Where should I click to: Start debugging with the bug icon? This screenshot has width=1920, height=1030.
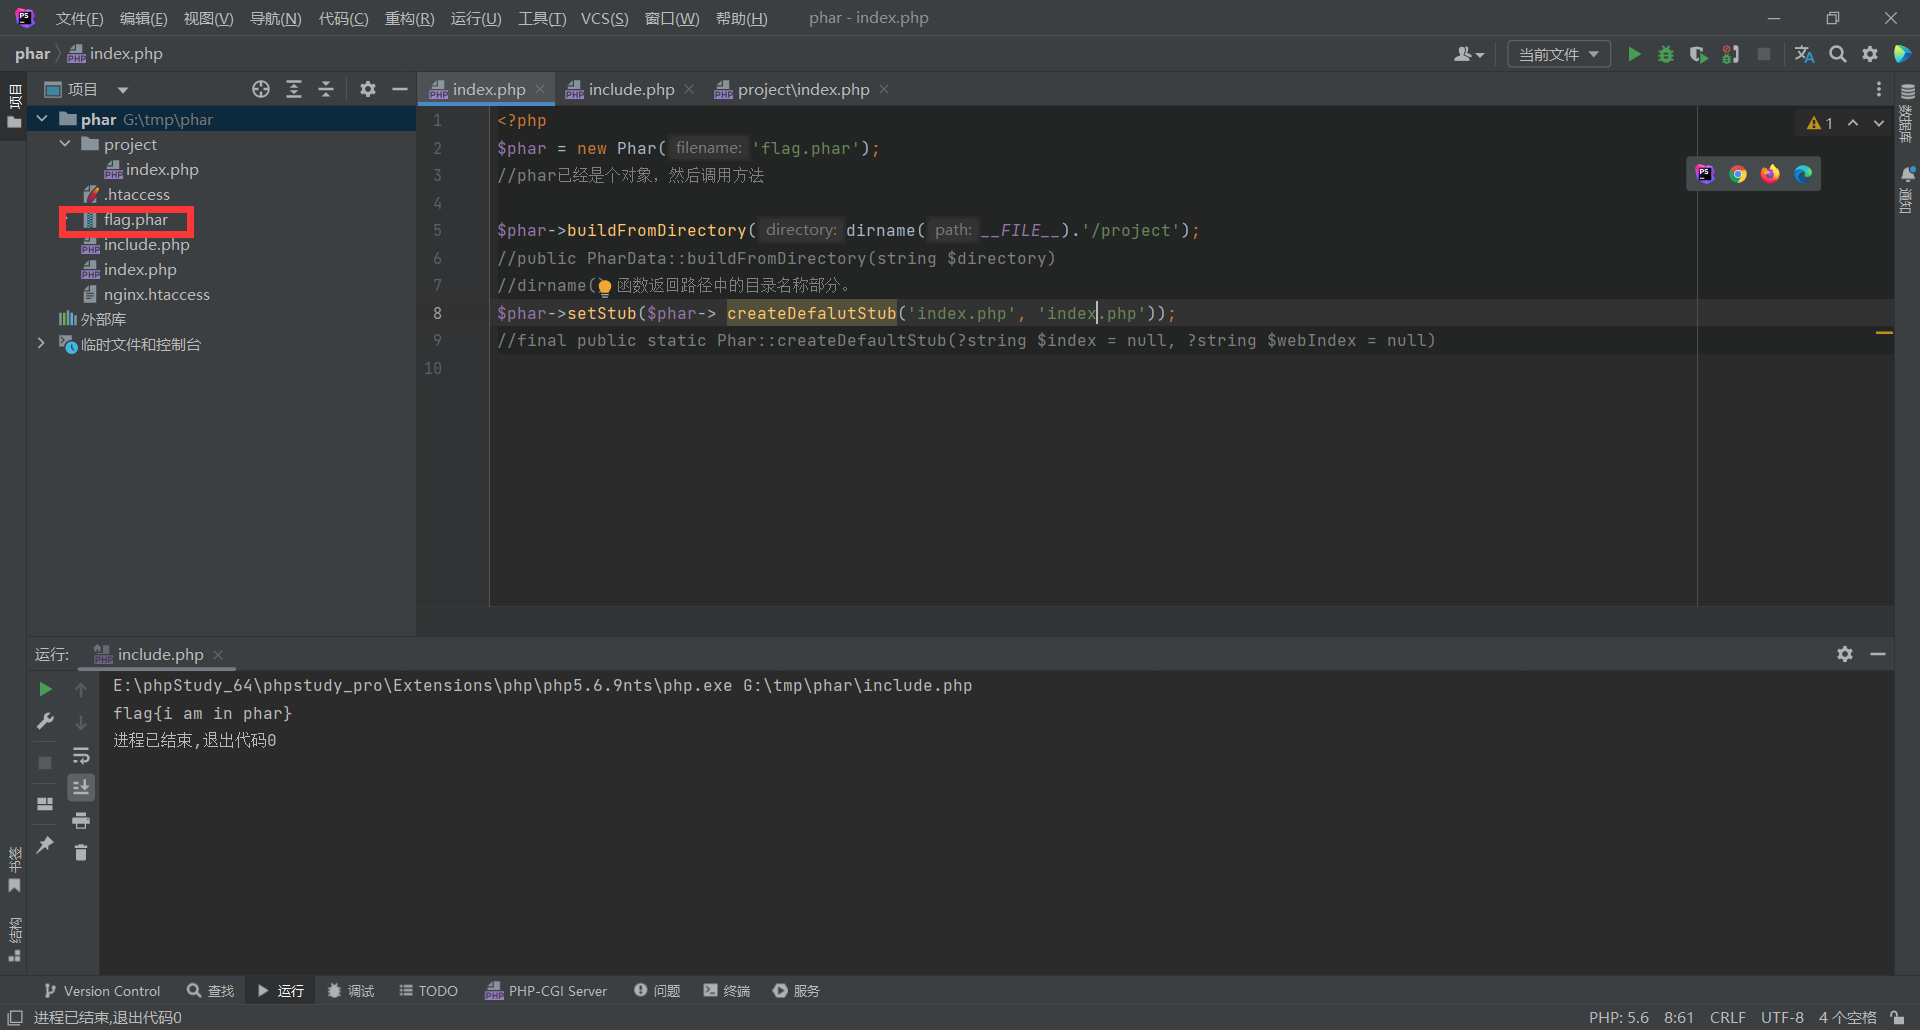pyautogui.click(x=1666, y=54)
